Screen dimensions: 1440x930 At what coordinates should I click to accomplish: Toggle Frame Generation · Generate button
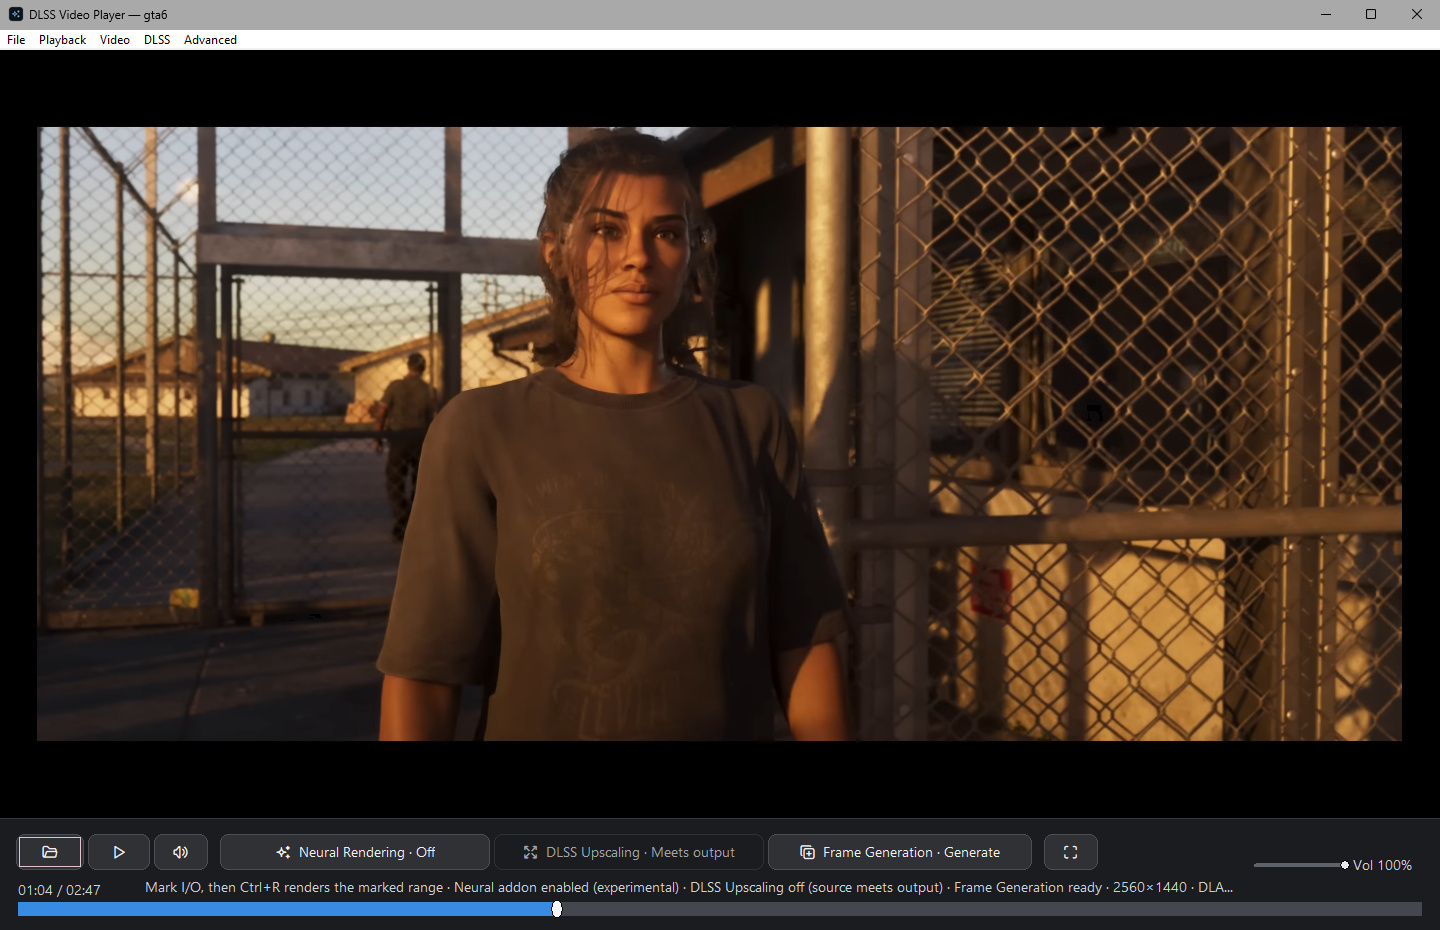900,852
